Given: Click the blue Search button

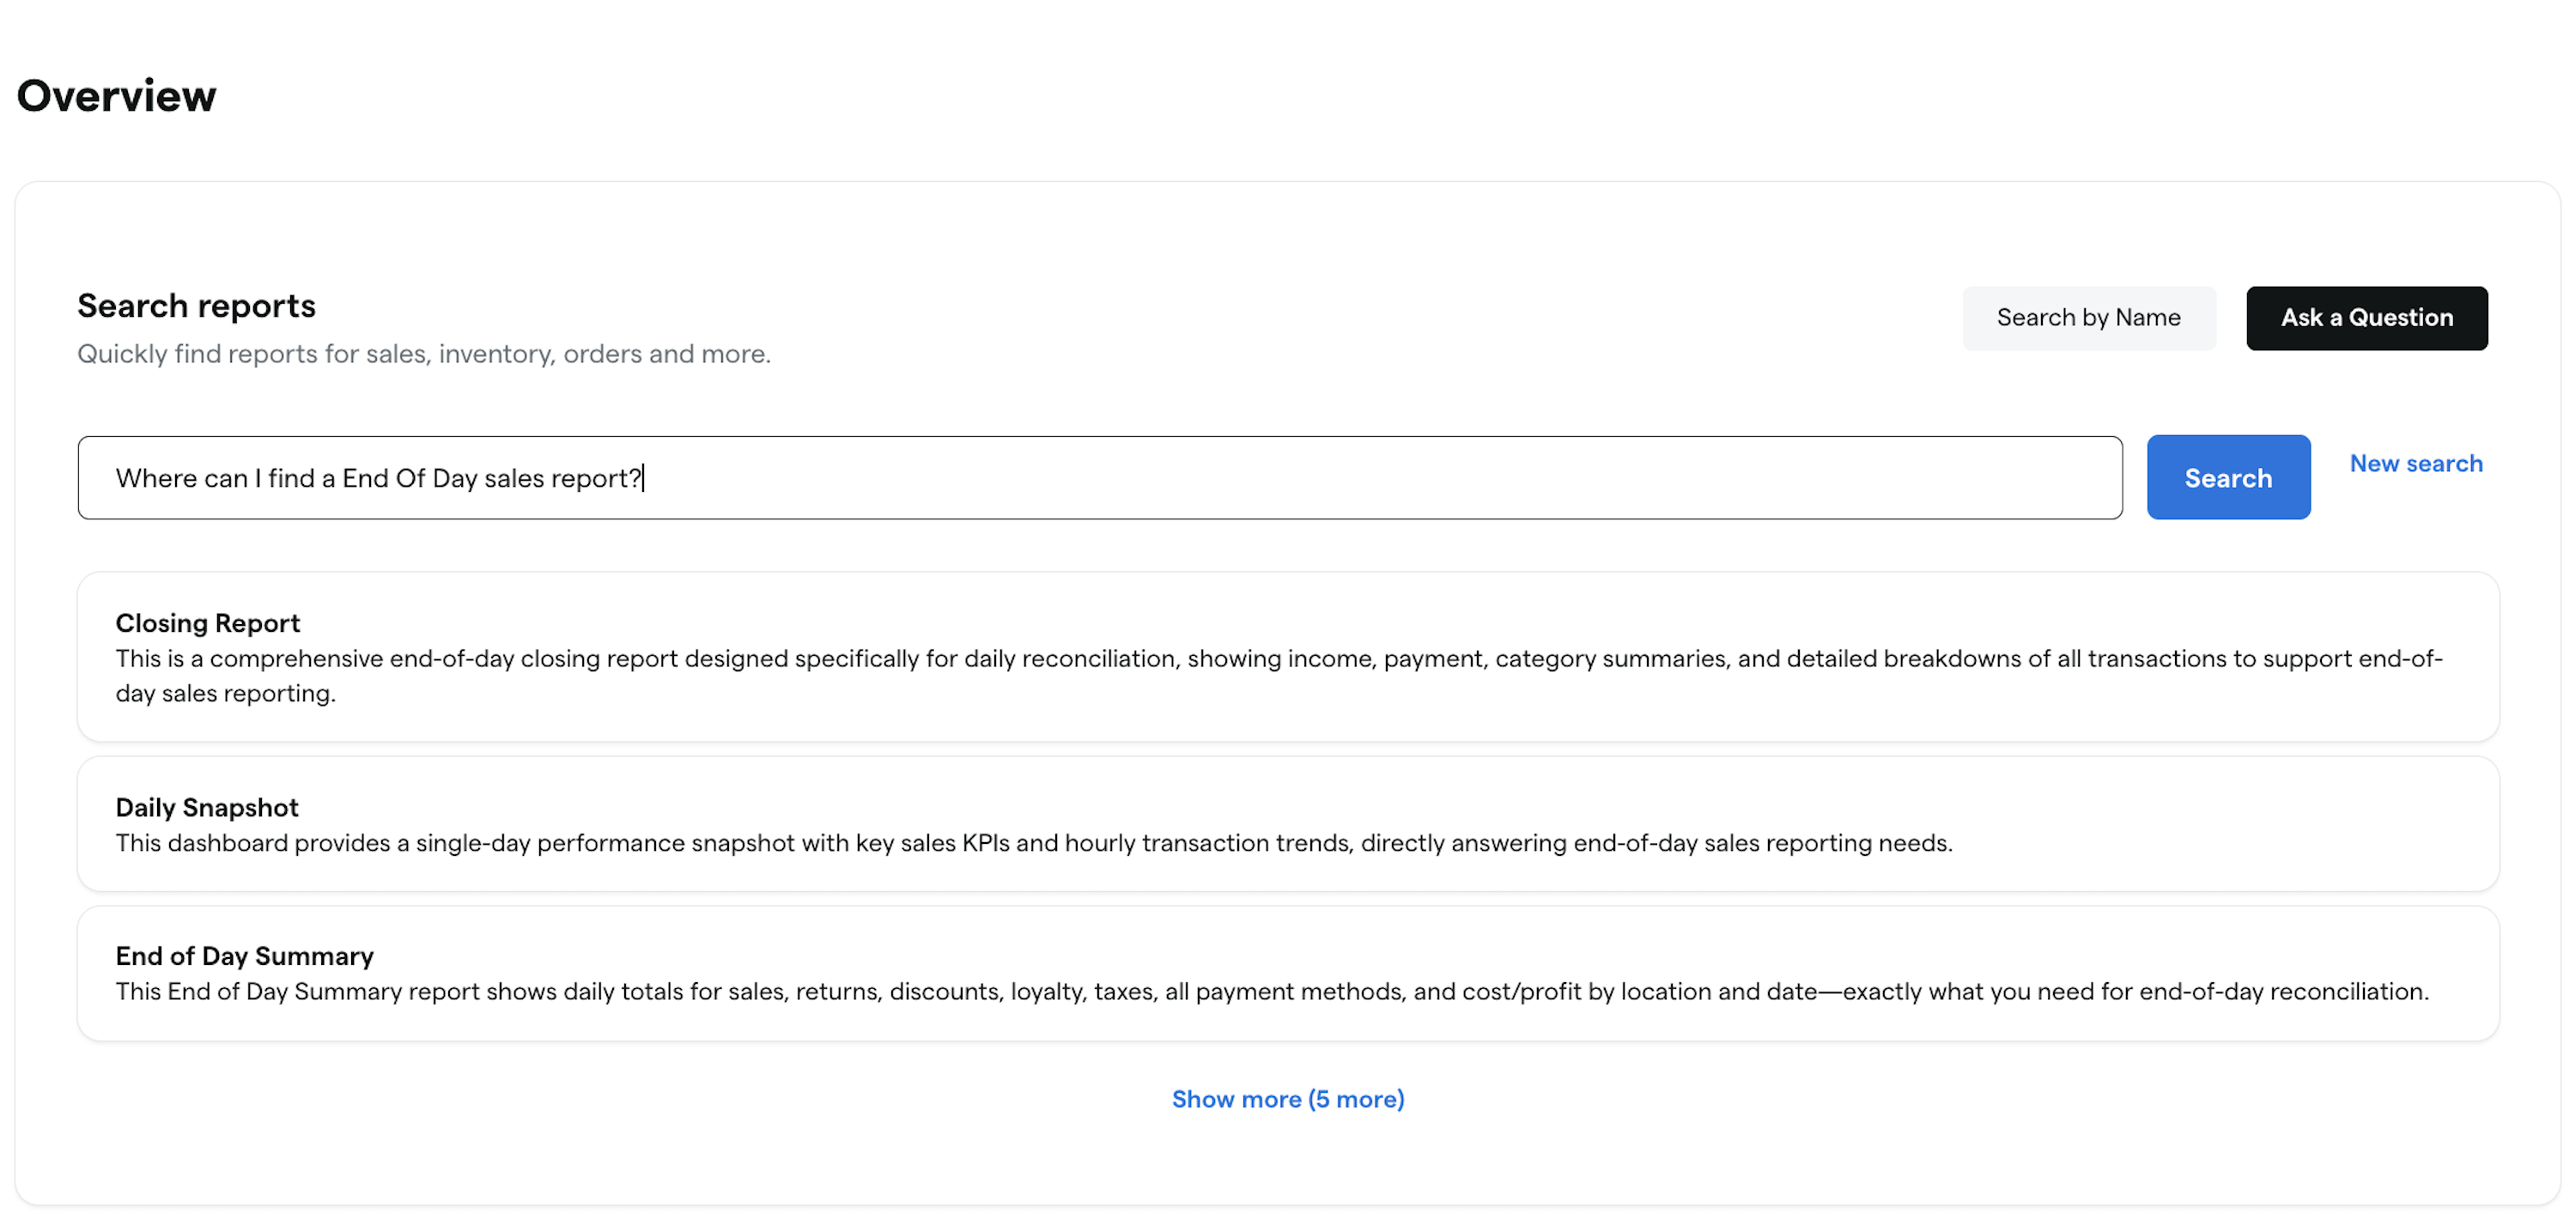Looking at the screenshot, I should pyautogui.click(x=2228, y=477).
